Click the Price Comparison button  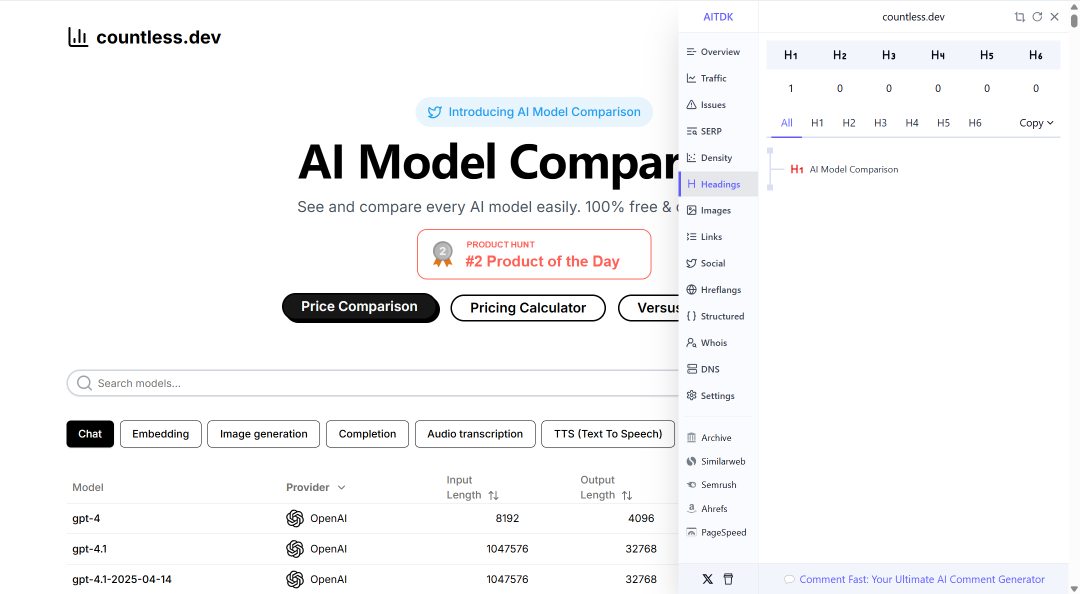[360, 307]
